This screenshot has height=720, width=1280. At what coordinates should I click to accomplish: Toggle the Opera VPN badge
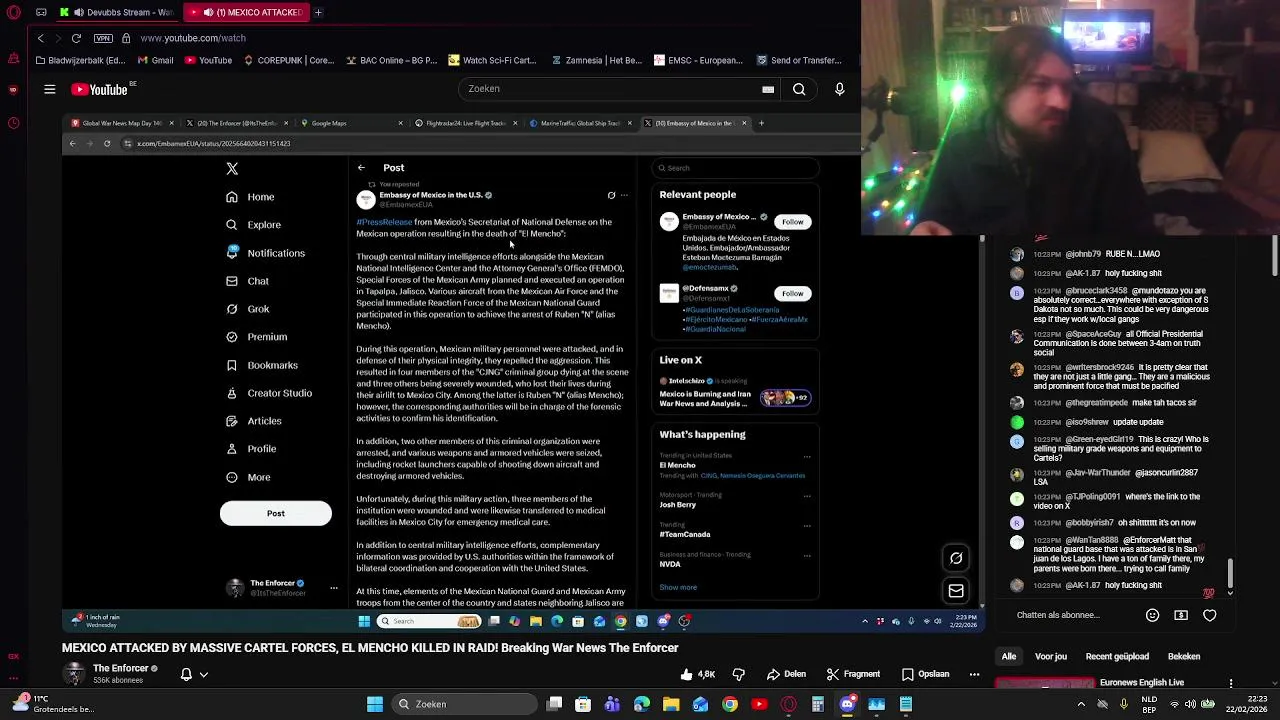pyautogui.click(x=103, y=38)
